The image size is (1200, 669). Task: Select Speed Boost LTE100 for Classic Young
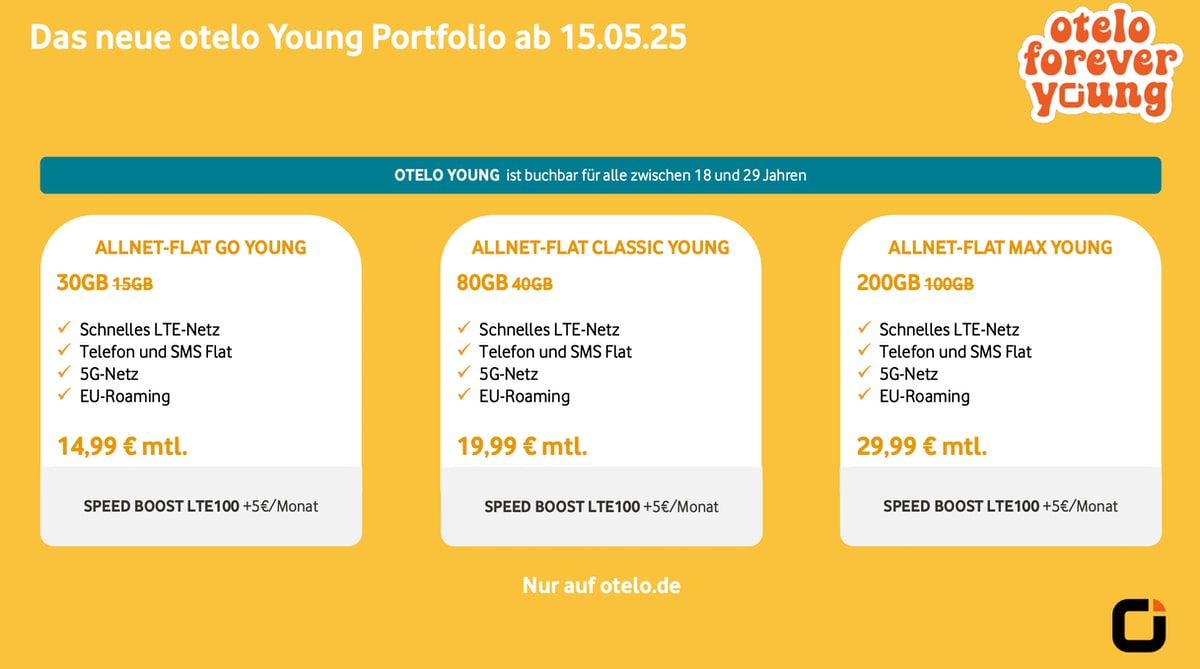point(601,506)
